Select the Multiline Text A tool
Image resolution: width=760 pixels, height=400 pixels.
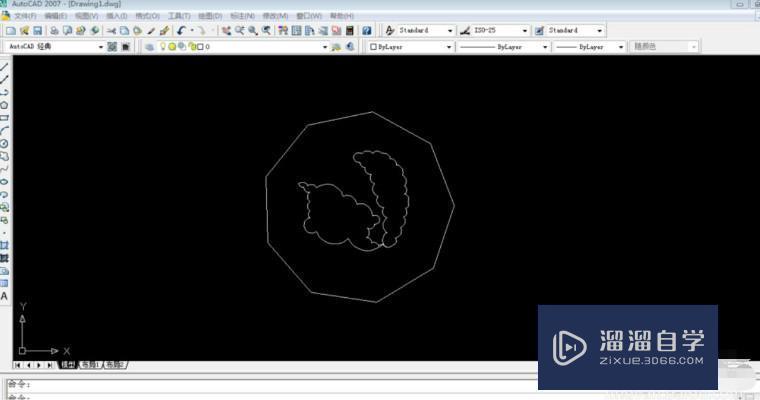(4, 296)
